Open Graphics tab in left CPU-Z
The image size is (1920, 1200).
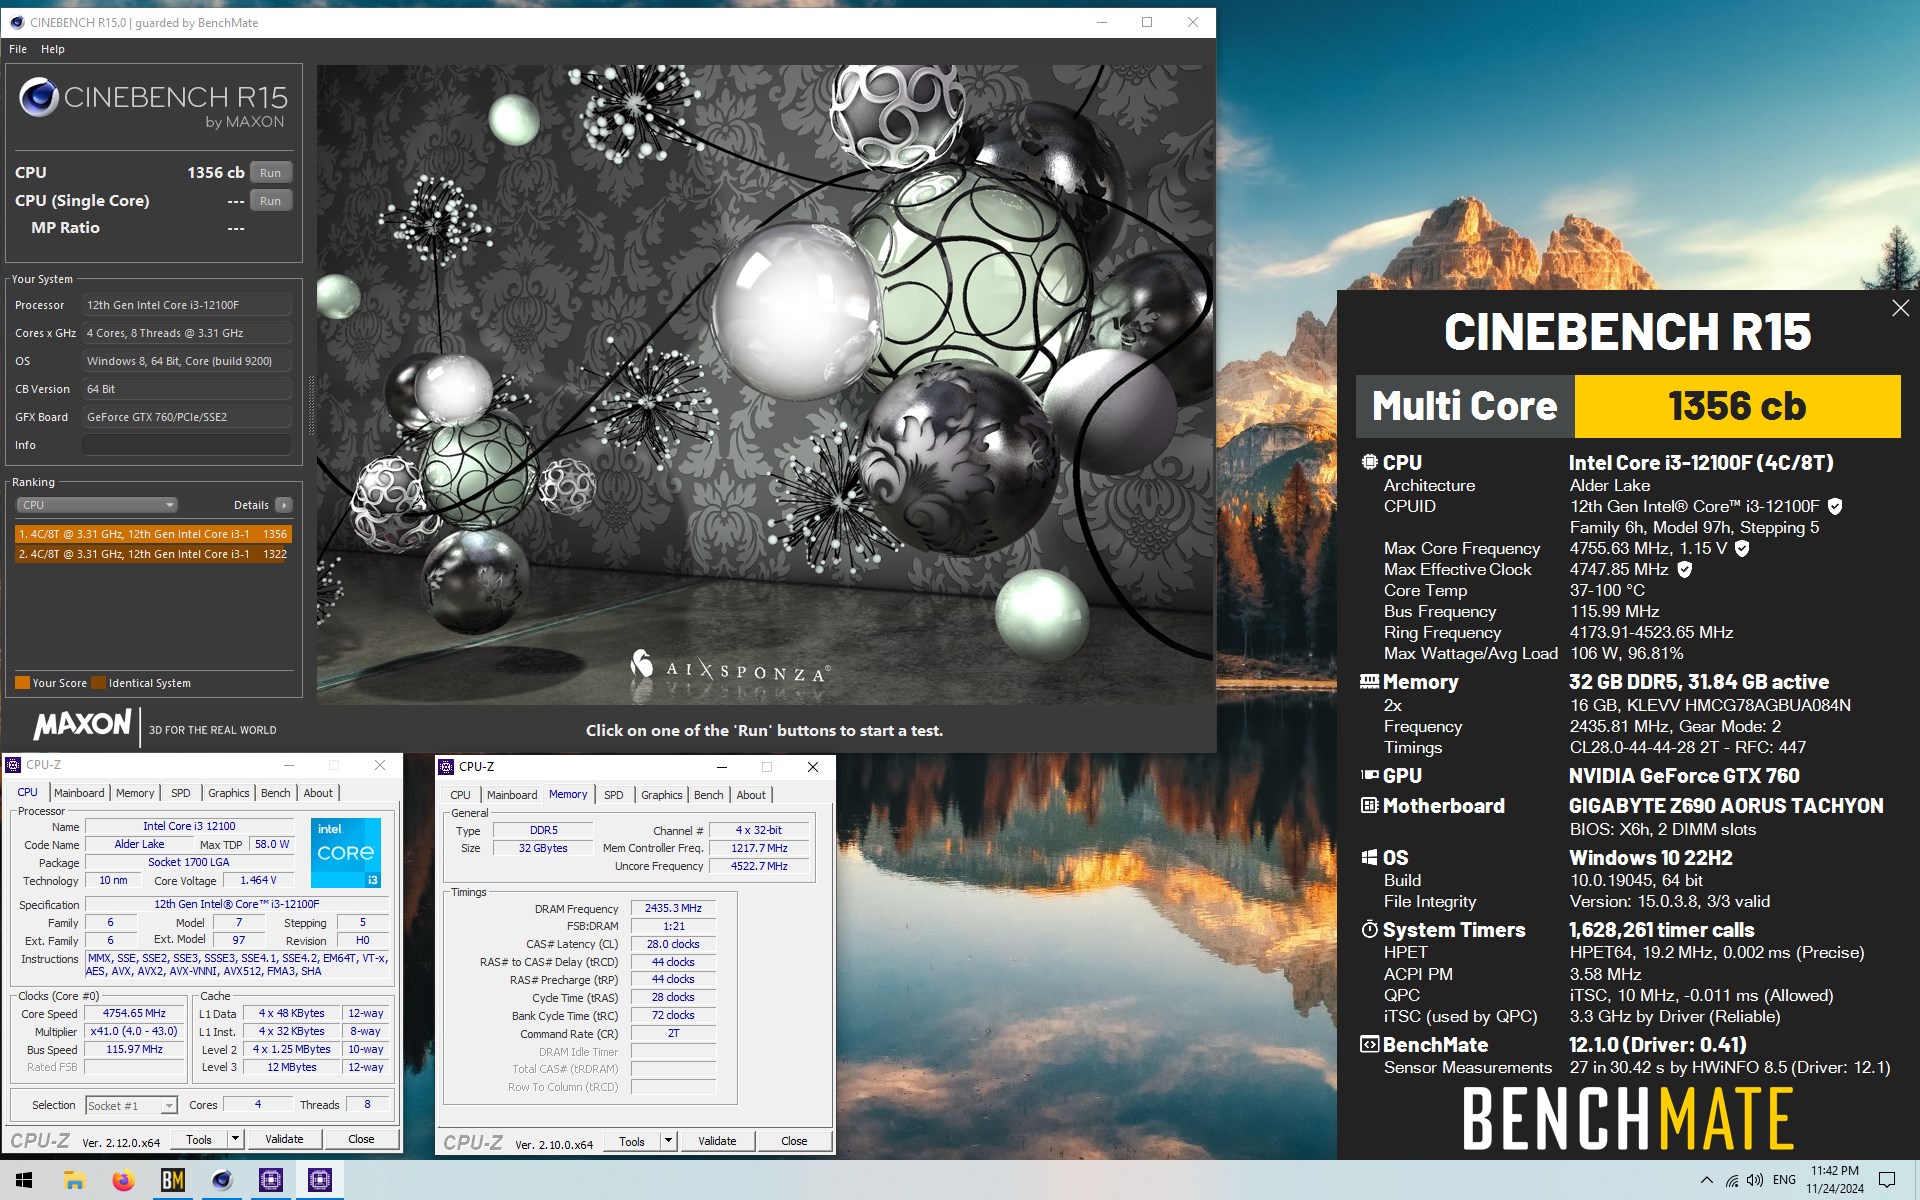pyautogui.click(x=229, y=793)
